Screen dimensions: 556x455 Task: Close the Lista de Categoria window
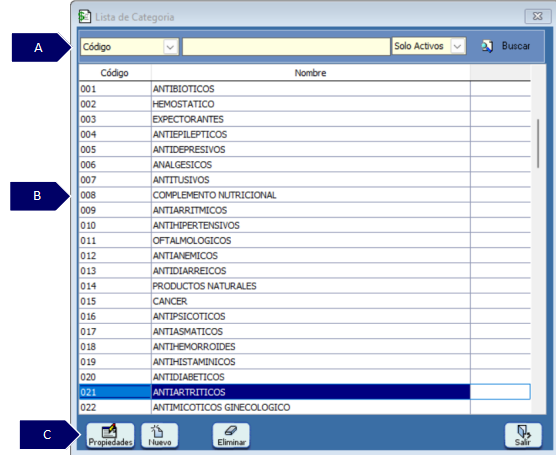click(538, 16)
